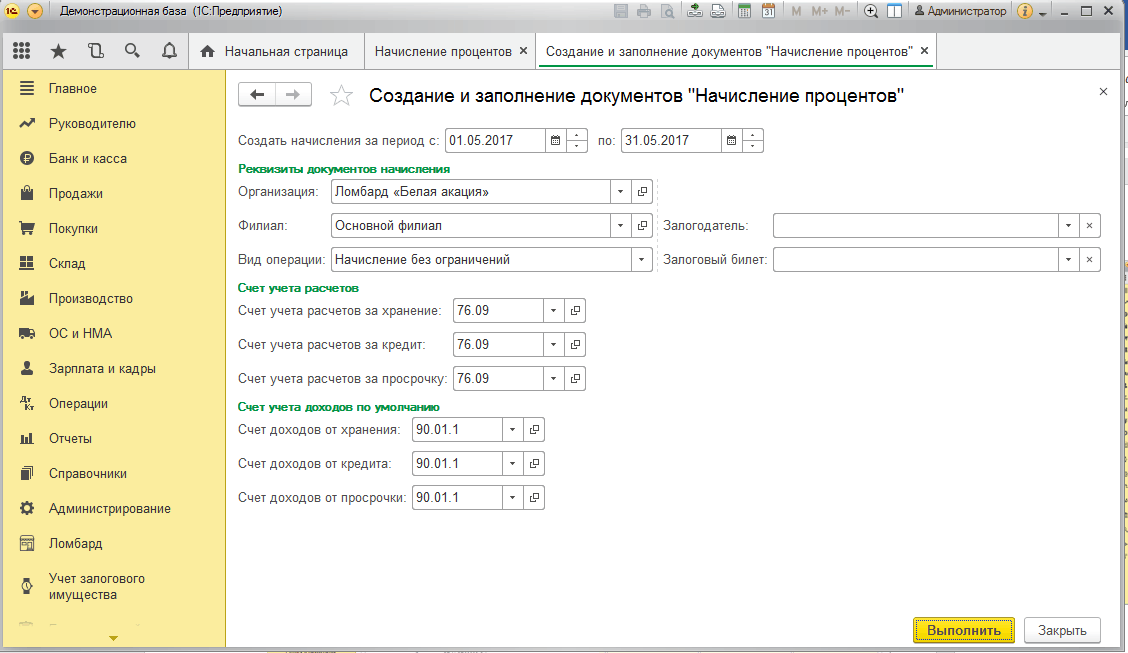Expand the Счет учета расчетов за хранение dropdown
This screenshot has width=1128, height=653.
(553, 311)
